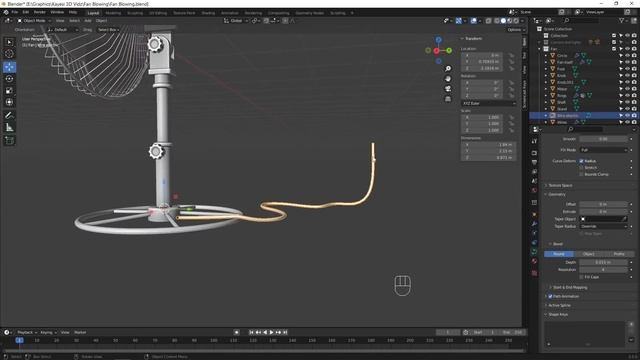
Task: Select the Annotate tool
Action: tap(9, 116)
